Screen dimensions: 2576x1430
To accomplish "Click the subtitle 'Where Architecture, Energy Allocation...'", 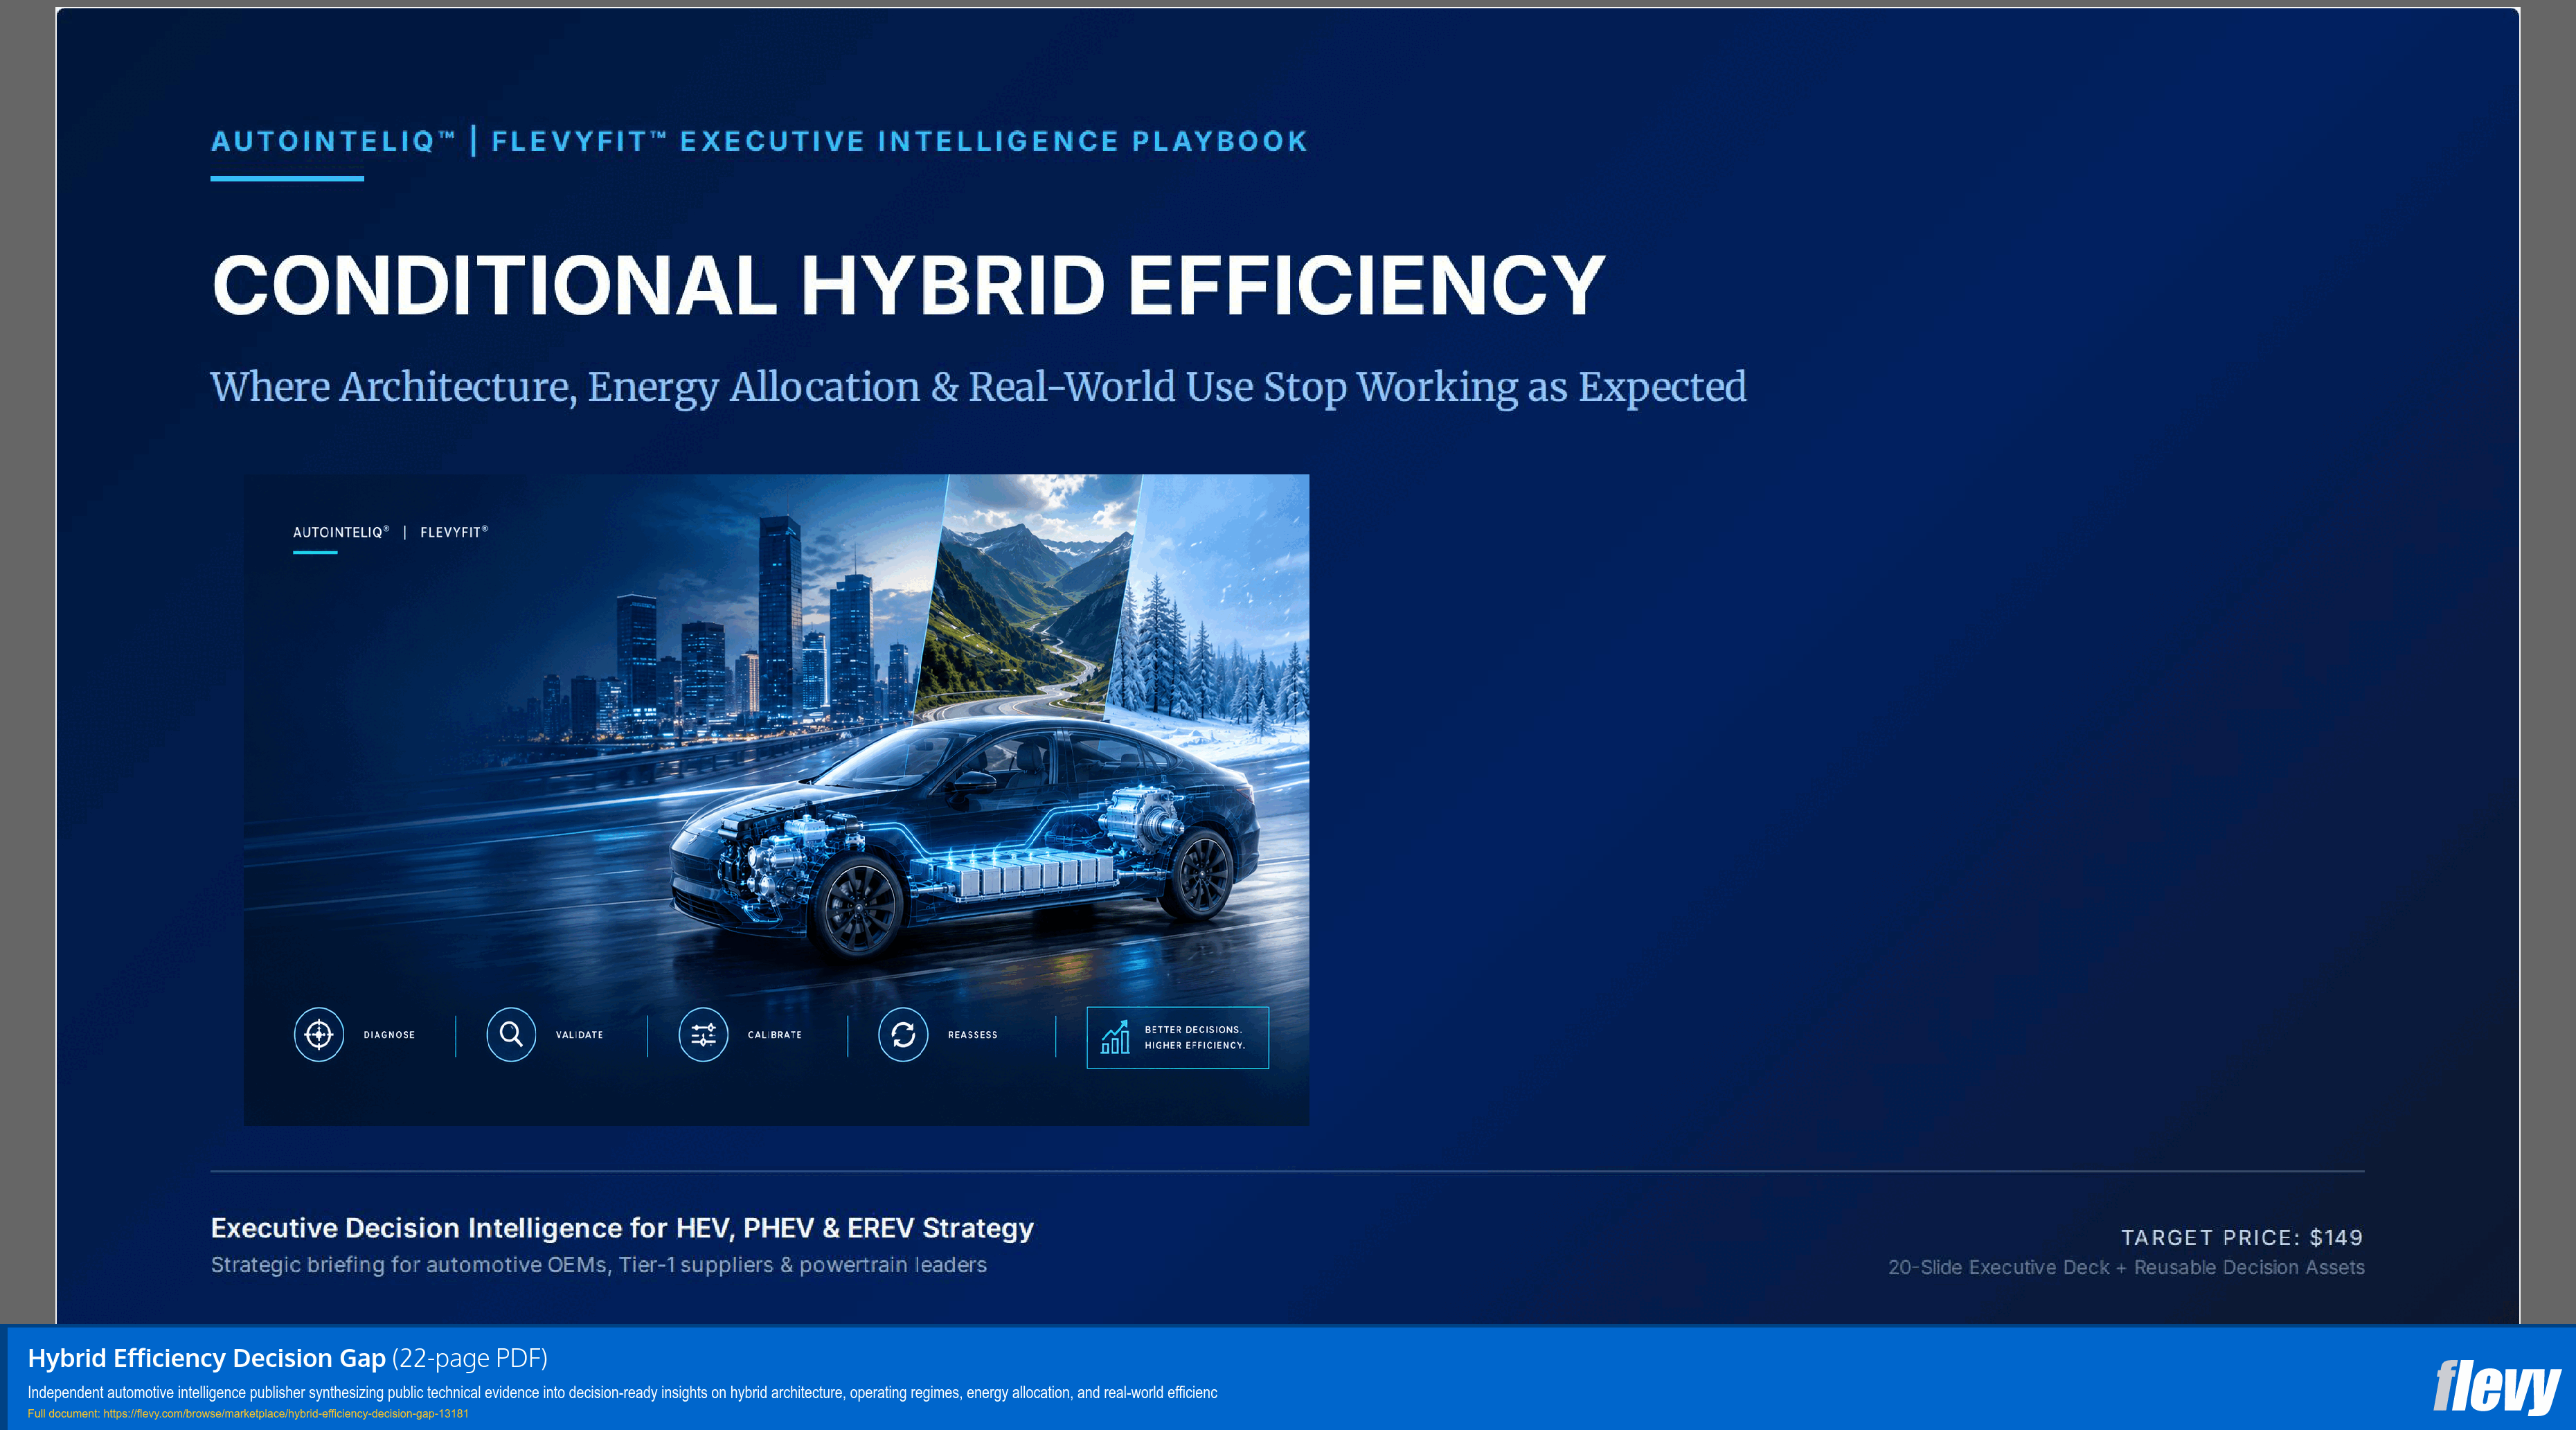I will pos(978,387).
